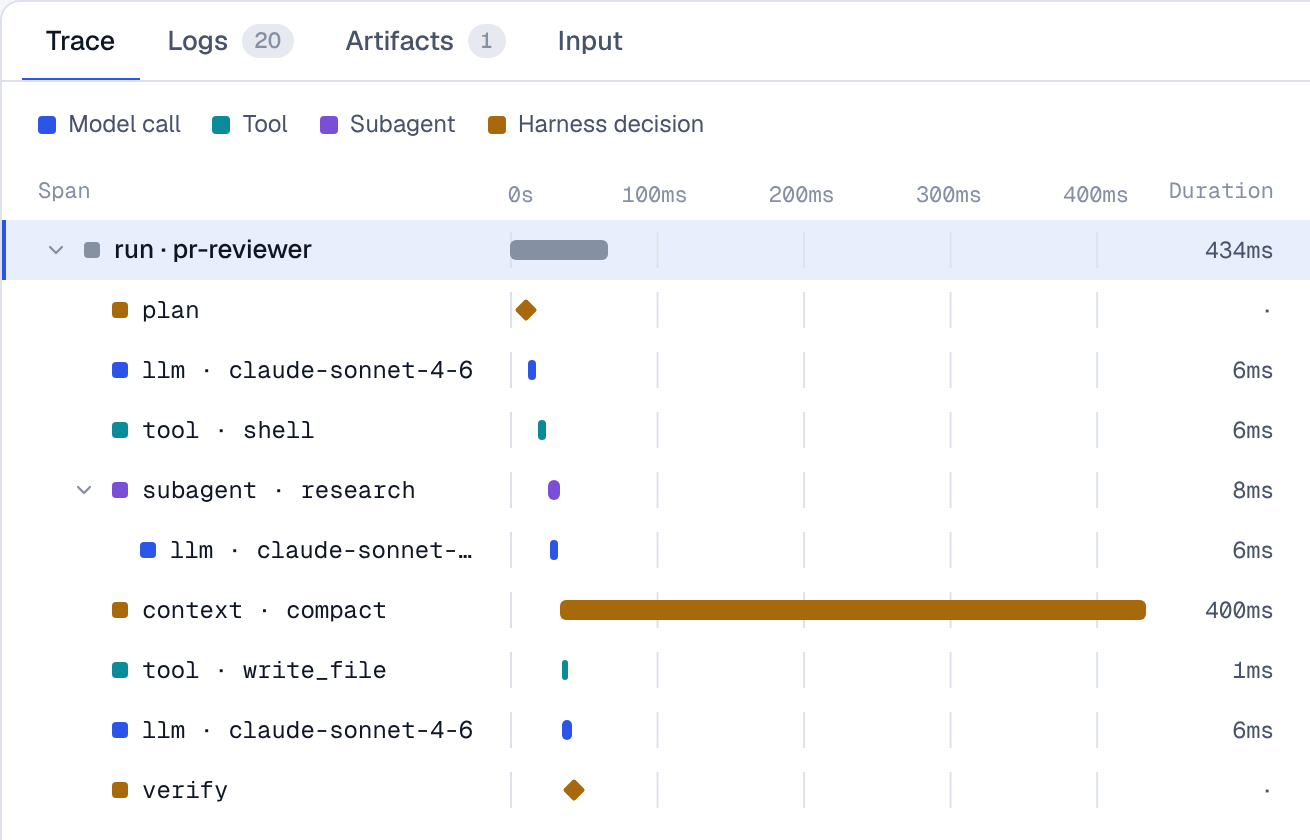This screenshot has width=1310, height=840.
Task: Click the blue Model call legend square
Action: [x=46, y=125]
